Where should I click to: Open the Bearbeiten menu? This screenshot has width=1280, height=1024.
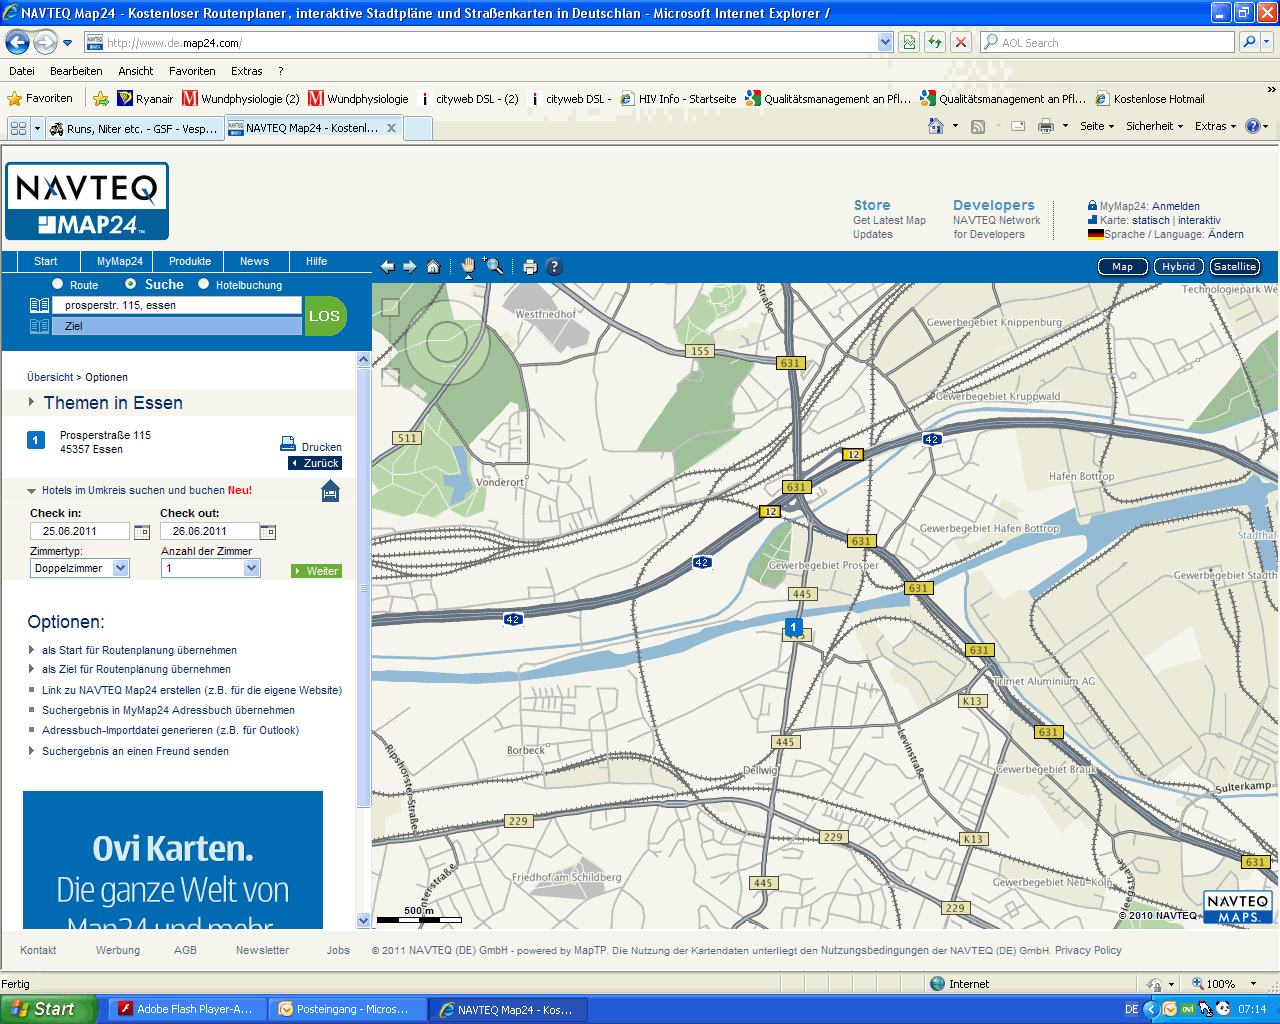(76, 71)
